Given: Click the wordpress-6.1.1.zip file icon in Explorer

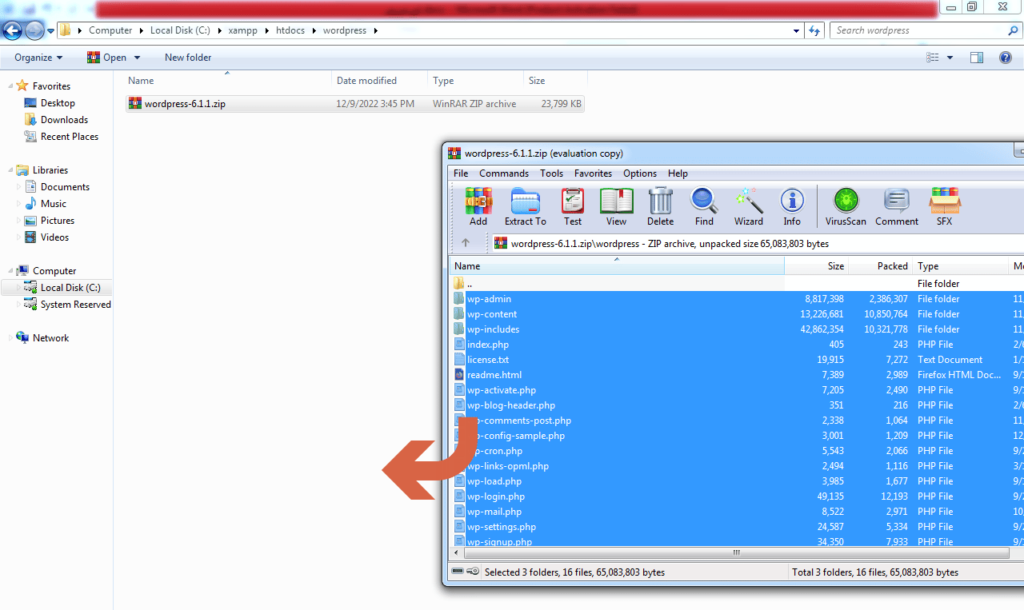Looking at the screenshot, I should tap(135, 103).
